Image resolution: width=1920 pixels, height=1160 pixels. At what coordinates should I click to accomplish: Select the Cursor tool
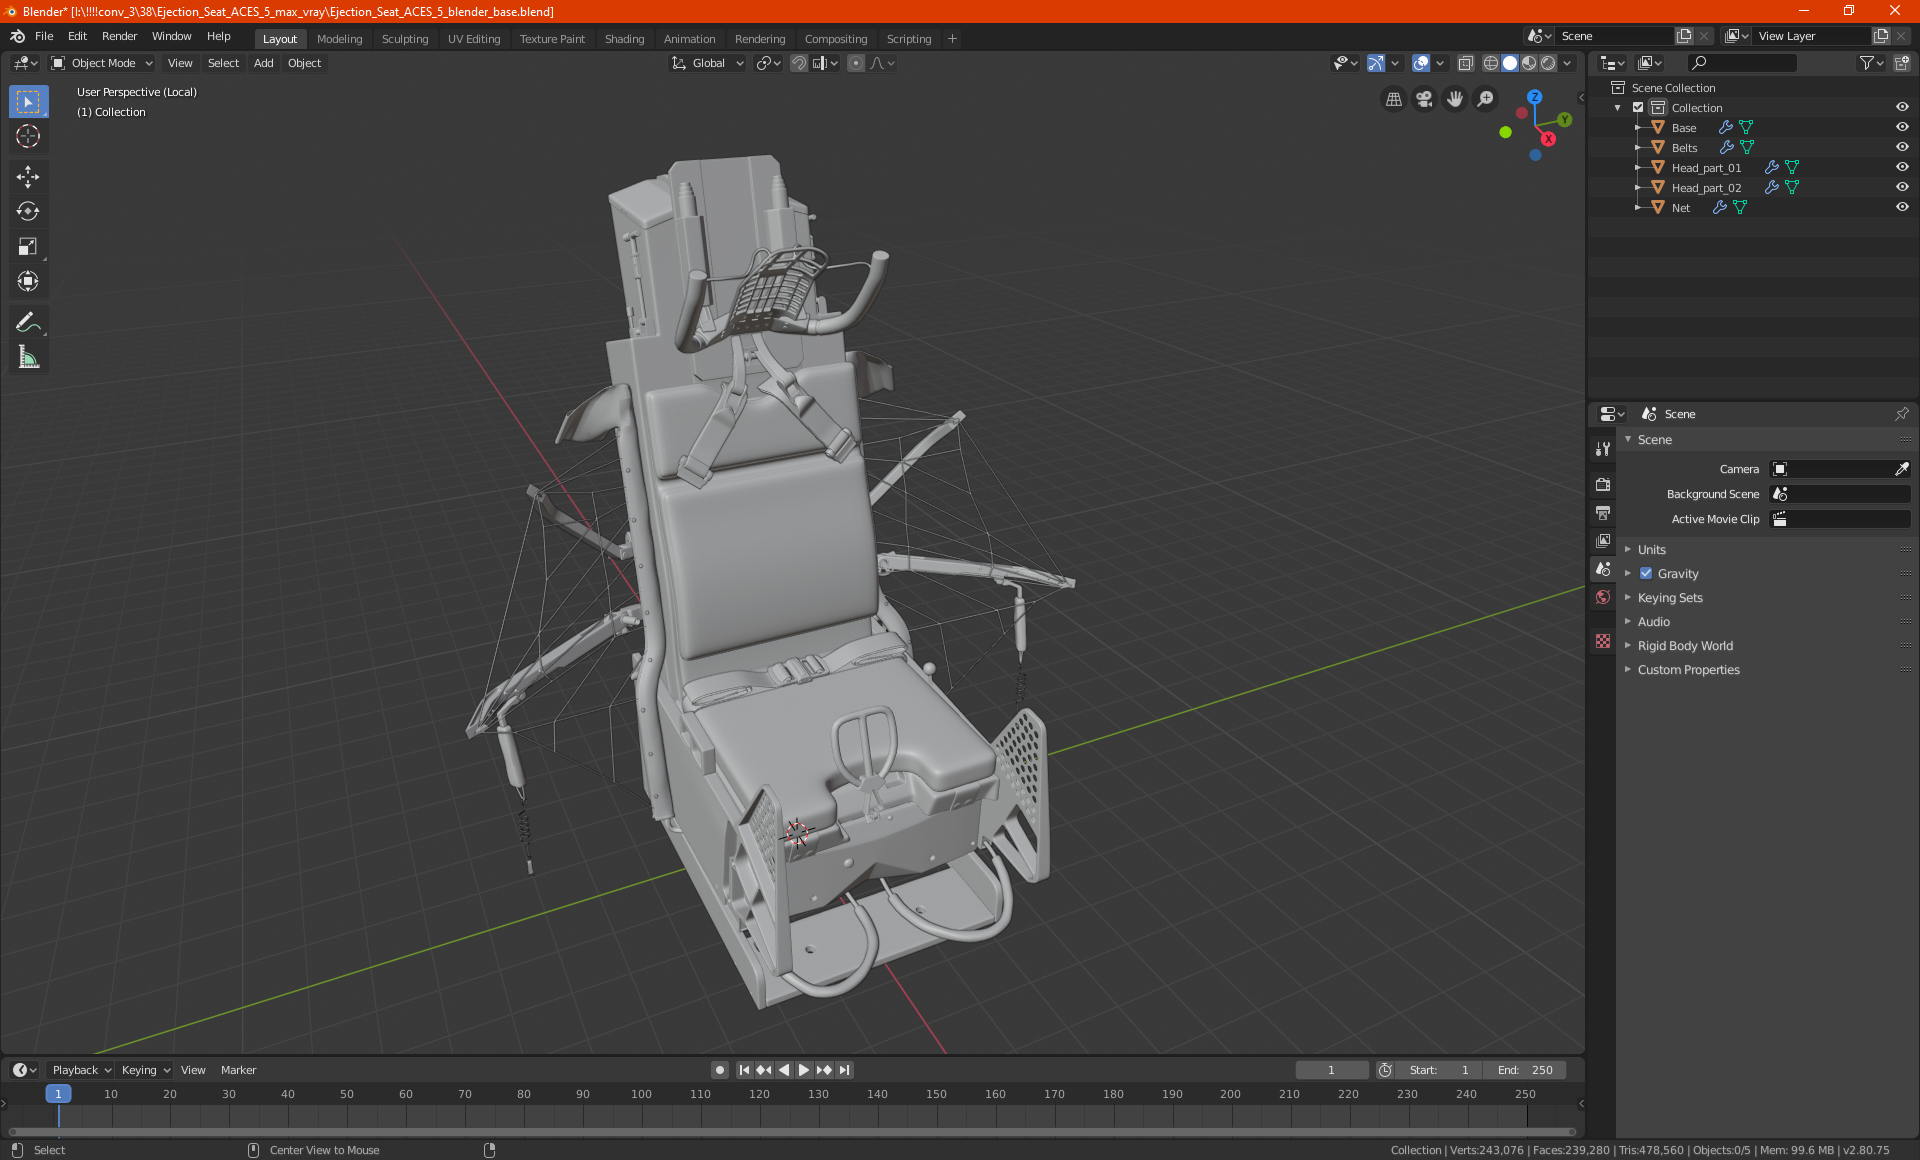tap(28, 137)
